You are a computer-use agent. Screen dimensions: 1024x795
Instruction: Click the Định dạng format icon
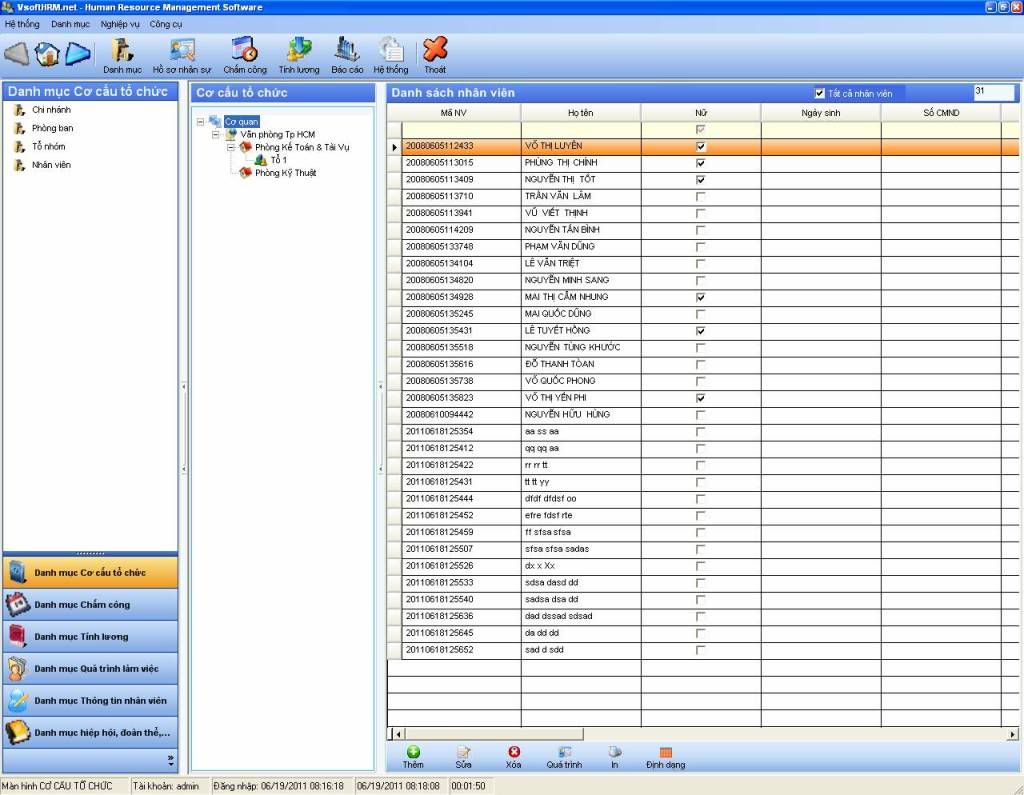[x=665, y=757]
